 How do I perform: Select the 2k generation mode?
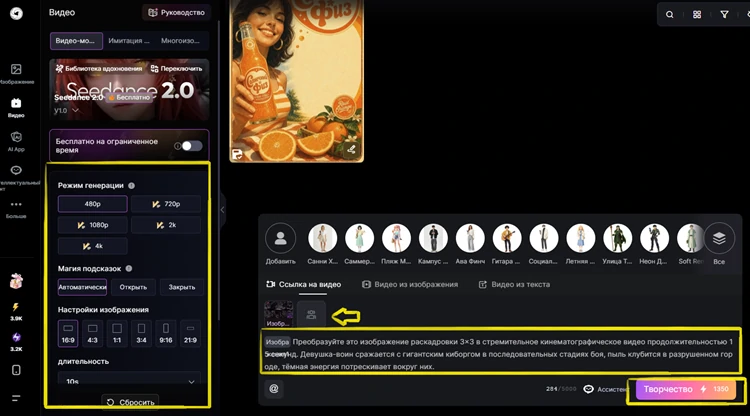tap(166, 225)
